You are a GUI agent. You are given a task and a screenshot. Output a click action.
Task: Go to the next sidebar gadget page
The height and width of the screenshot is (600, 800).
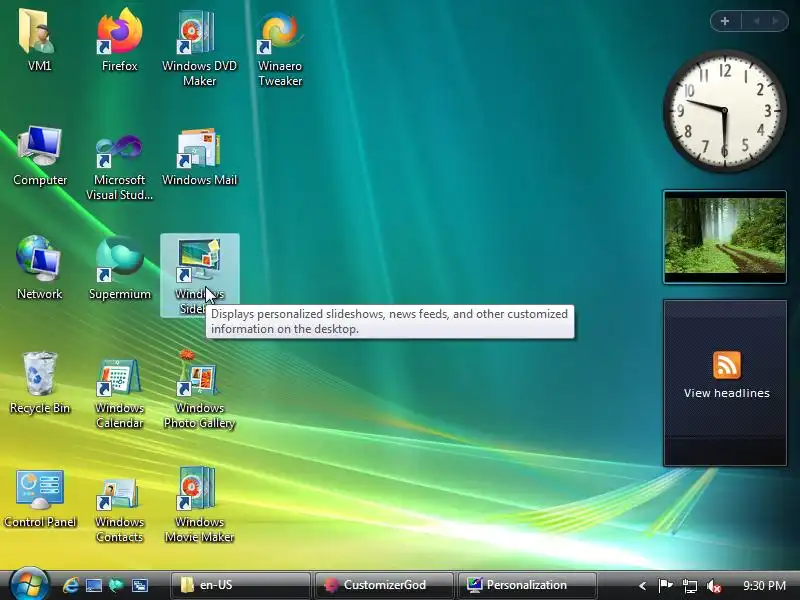[x=776, y=21]
